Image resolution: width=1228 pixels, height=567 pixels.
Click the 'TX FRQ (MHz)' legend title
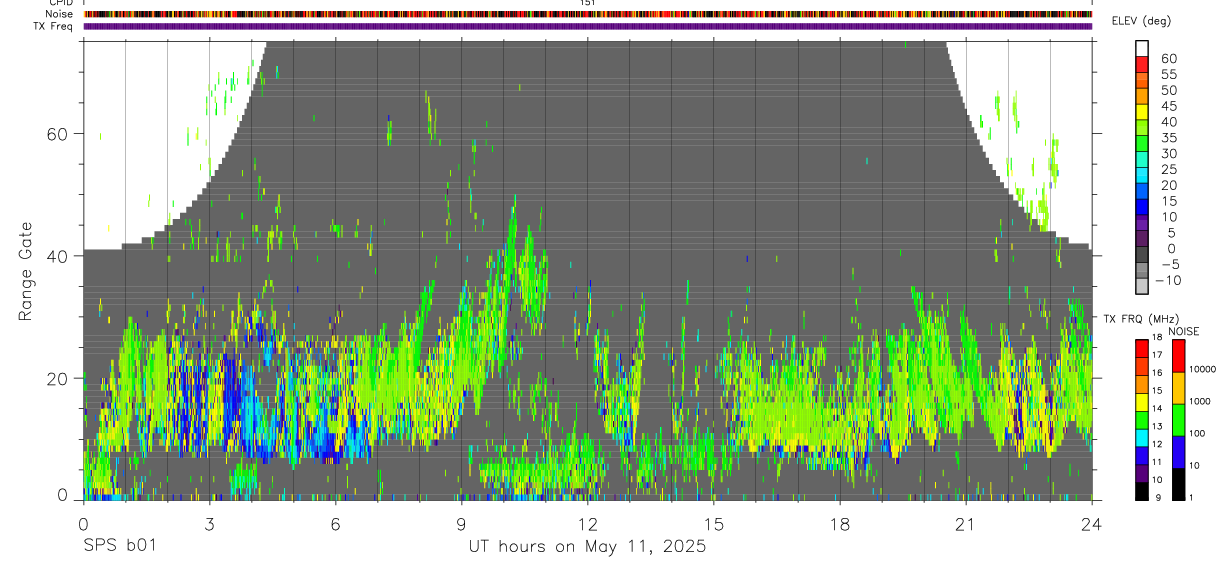(x=1140, y=319)
